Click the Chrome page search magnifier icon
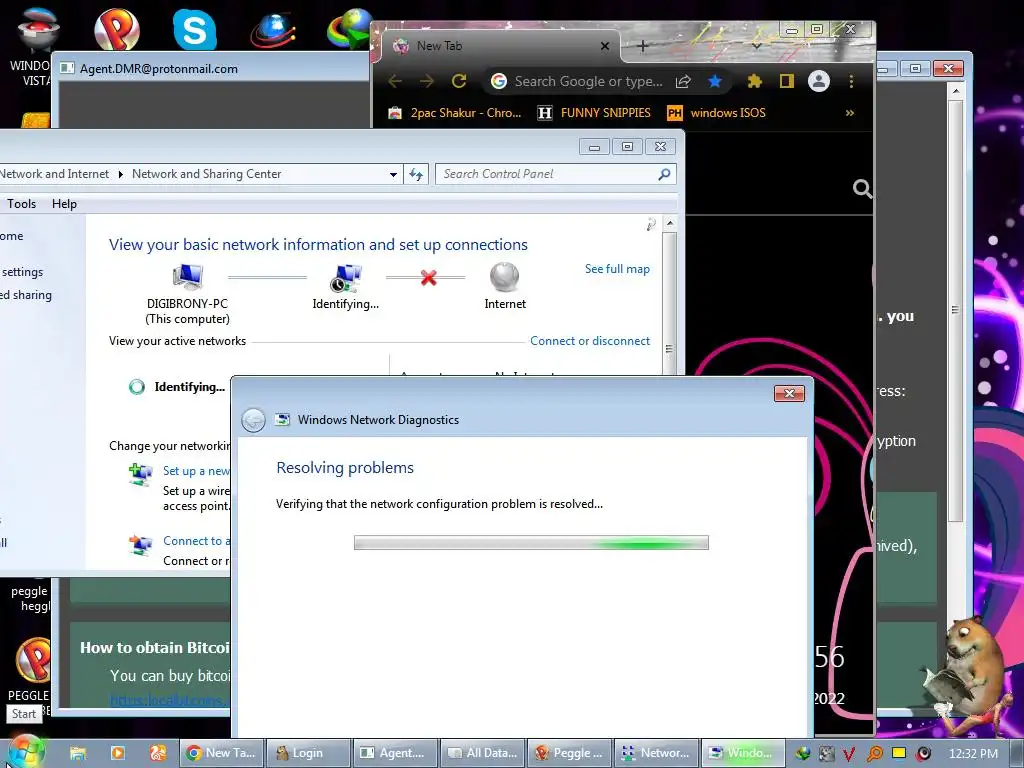 [x=862, y=189]
